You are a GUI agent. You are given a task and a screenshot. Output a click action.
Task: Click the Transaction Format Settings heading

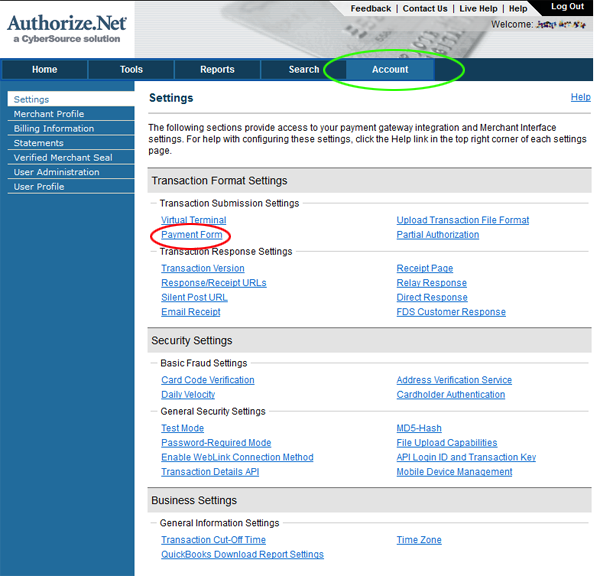[x=219, y=181]
